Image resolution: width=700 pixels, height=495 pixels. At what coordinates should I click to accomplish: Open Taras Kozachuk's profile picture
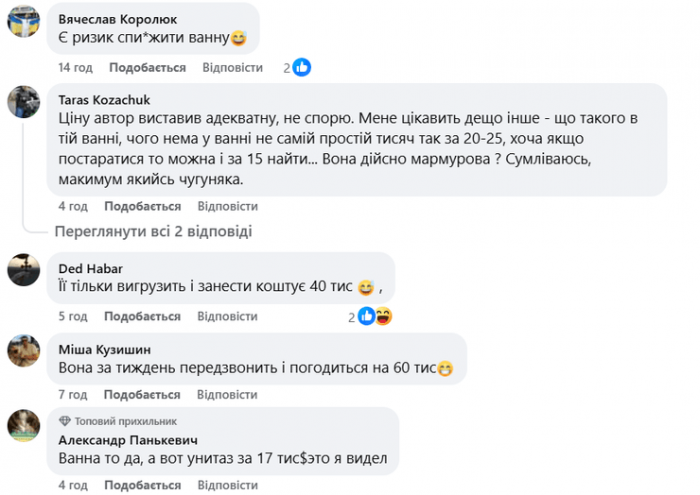(x=24, y=101)
